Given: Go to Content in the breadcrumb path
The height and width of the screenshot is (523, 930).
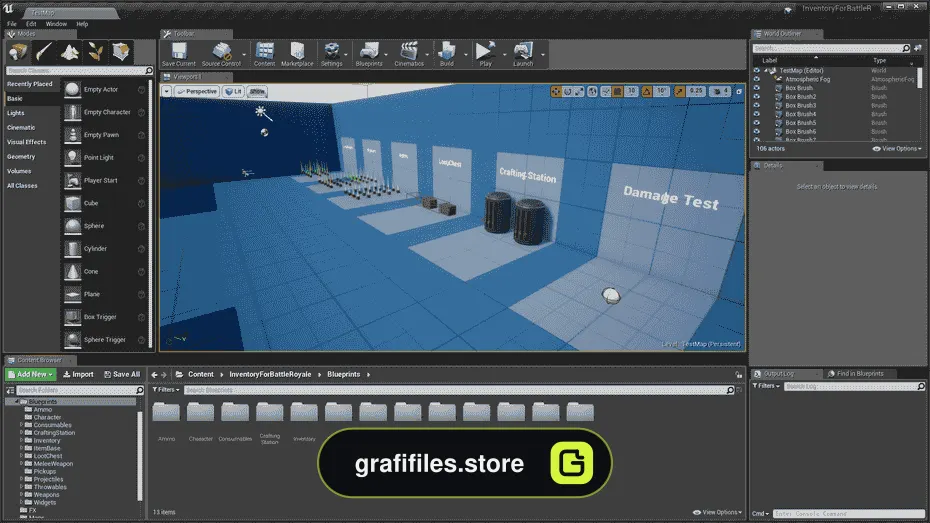Looking at the screenshot, I should click(200, 374).
